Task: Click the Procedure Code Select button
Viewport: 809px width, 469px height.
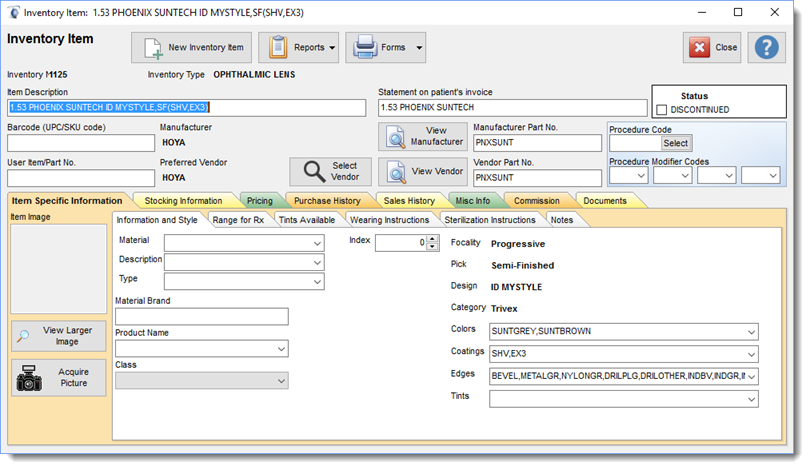Action: click(x=675, y=143)
